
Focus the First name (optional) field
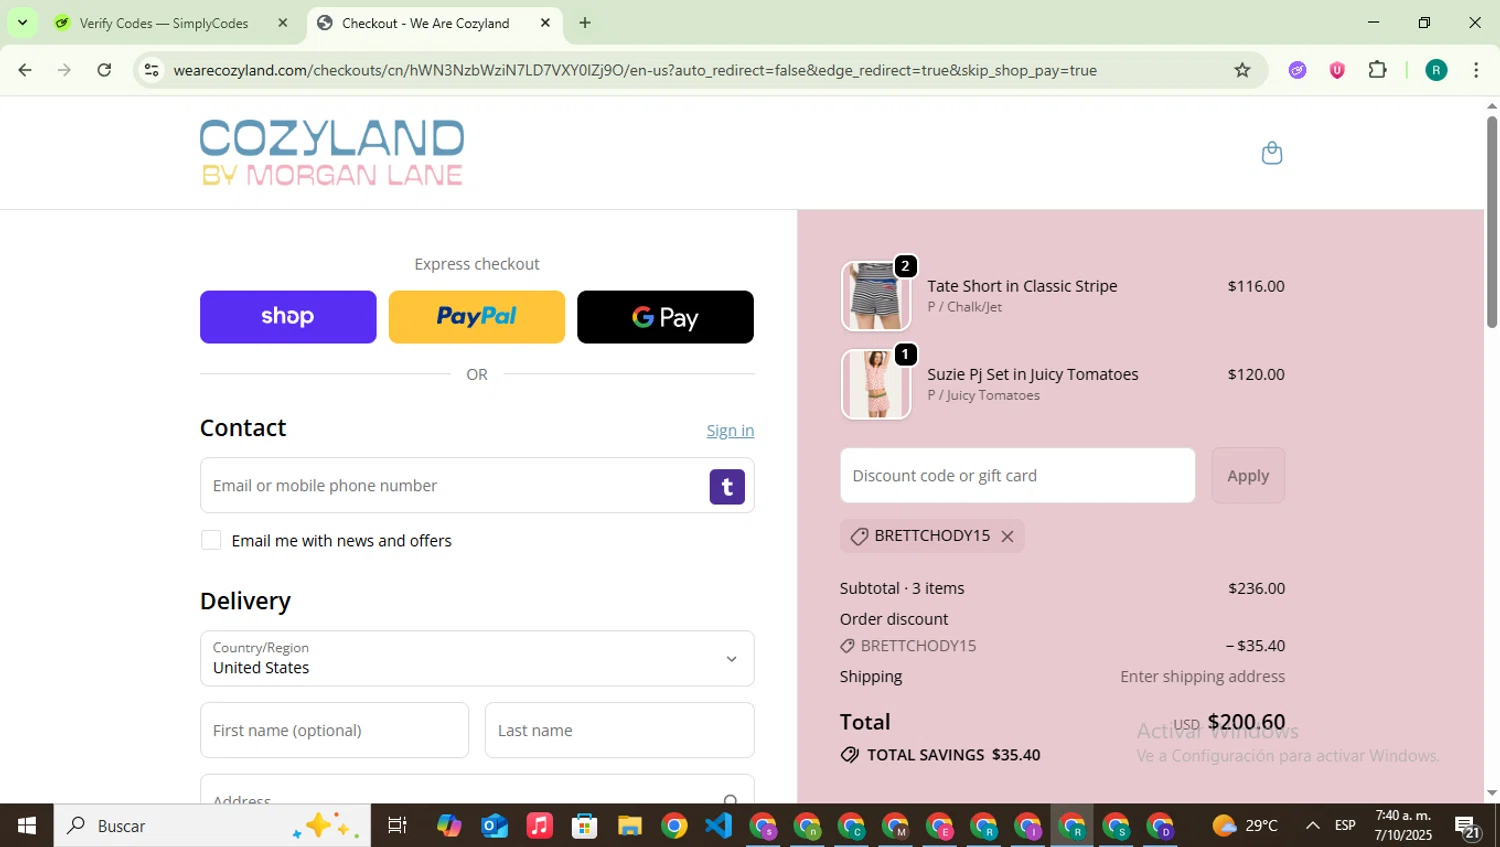click(334, 731)
